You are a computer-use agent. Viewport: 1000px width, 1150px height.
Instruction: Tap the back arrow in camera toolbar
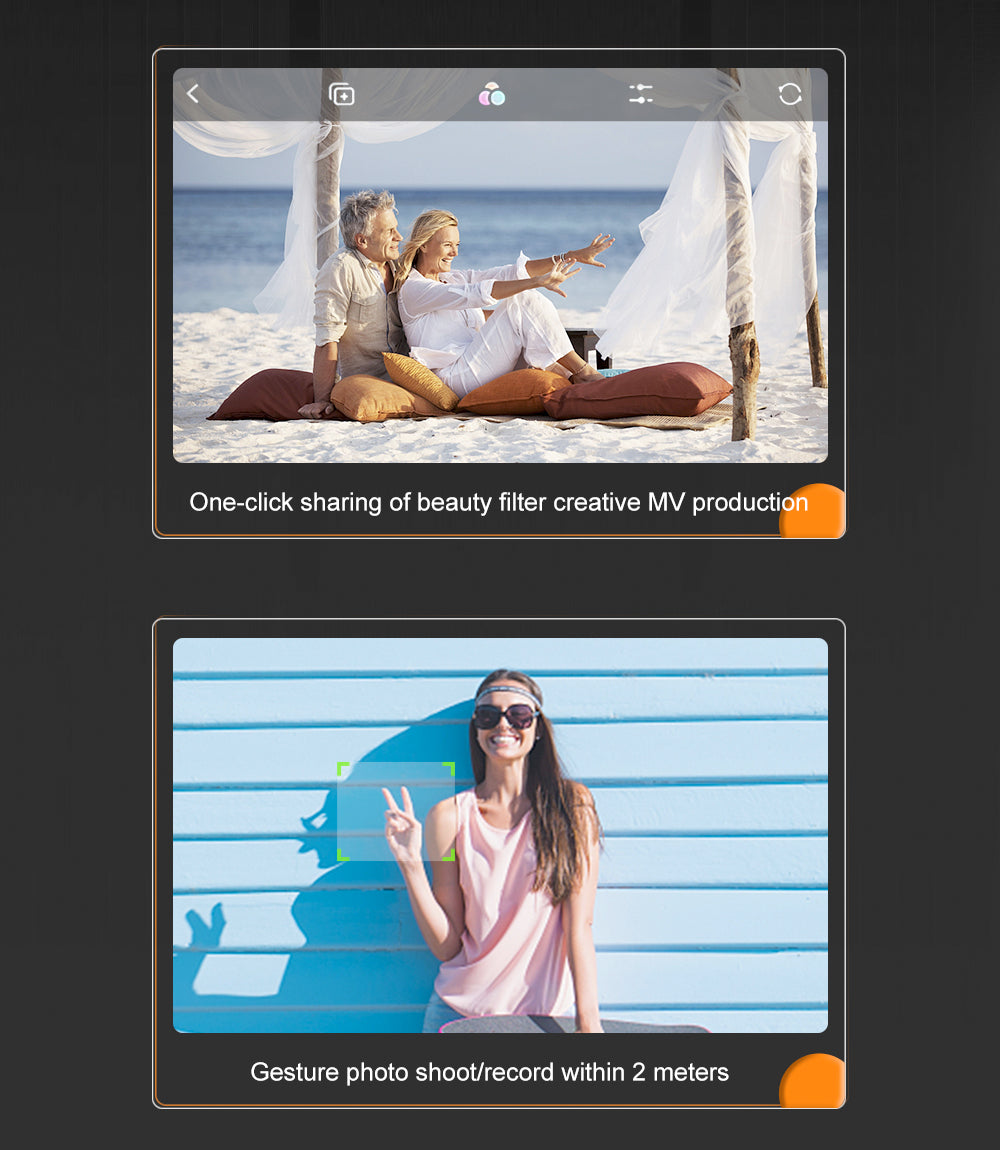(x=193, y=94)
